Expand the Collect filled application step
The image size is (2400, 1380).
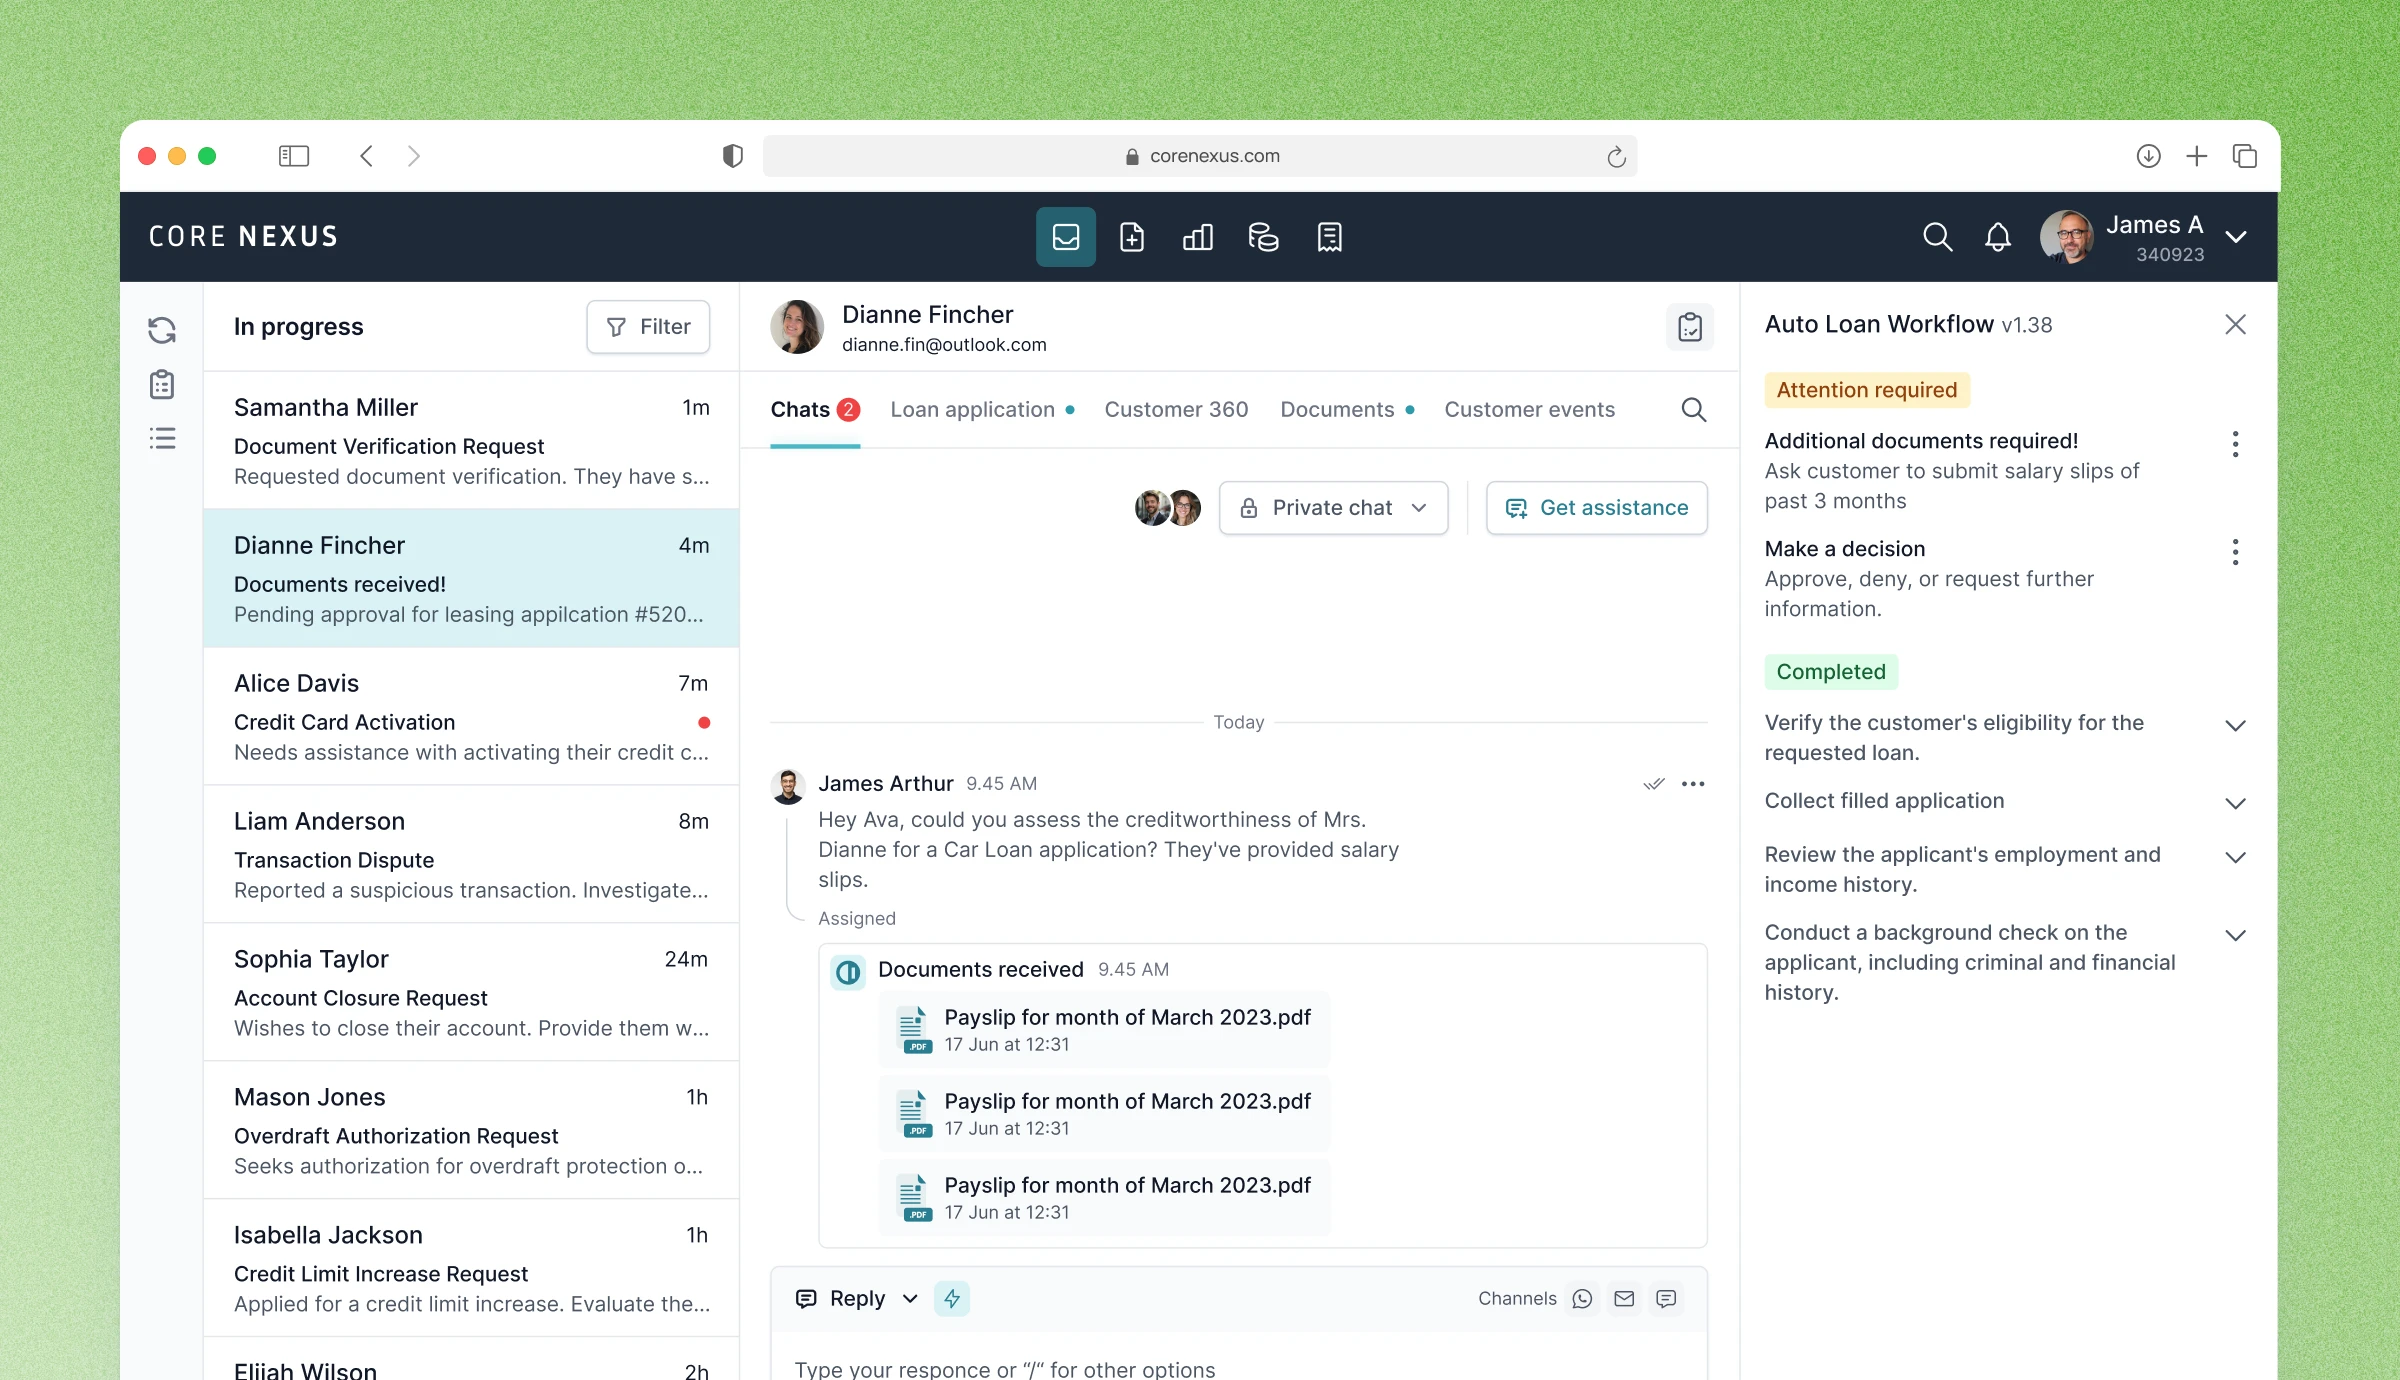click(2235, 804)
